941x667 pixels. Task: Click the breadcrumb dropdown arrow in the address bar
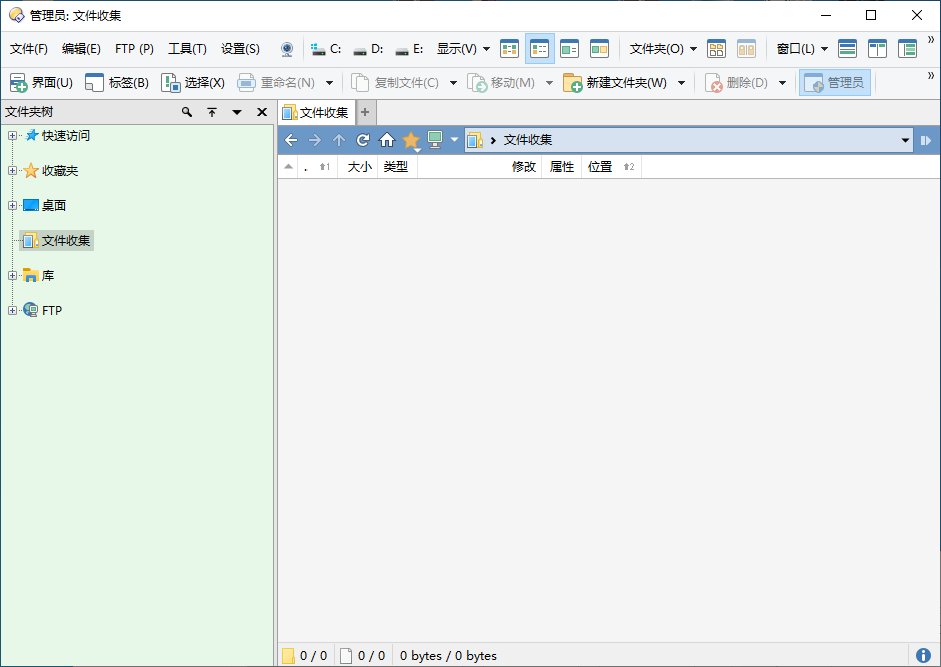[x=905, y=140]
